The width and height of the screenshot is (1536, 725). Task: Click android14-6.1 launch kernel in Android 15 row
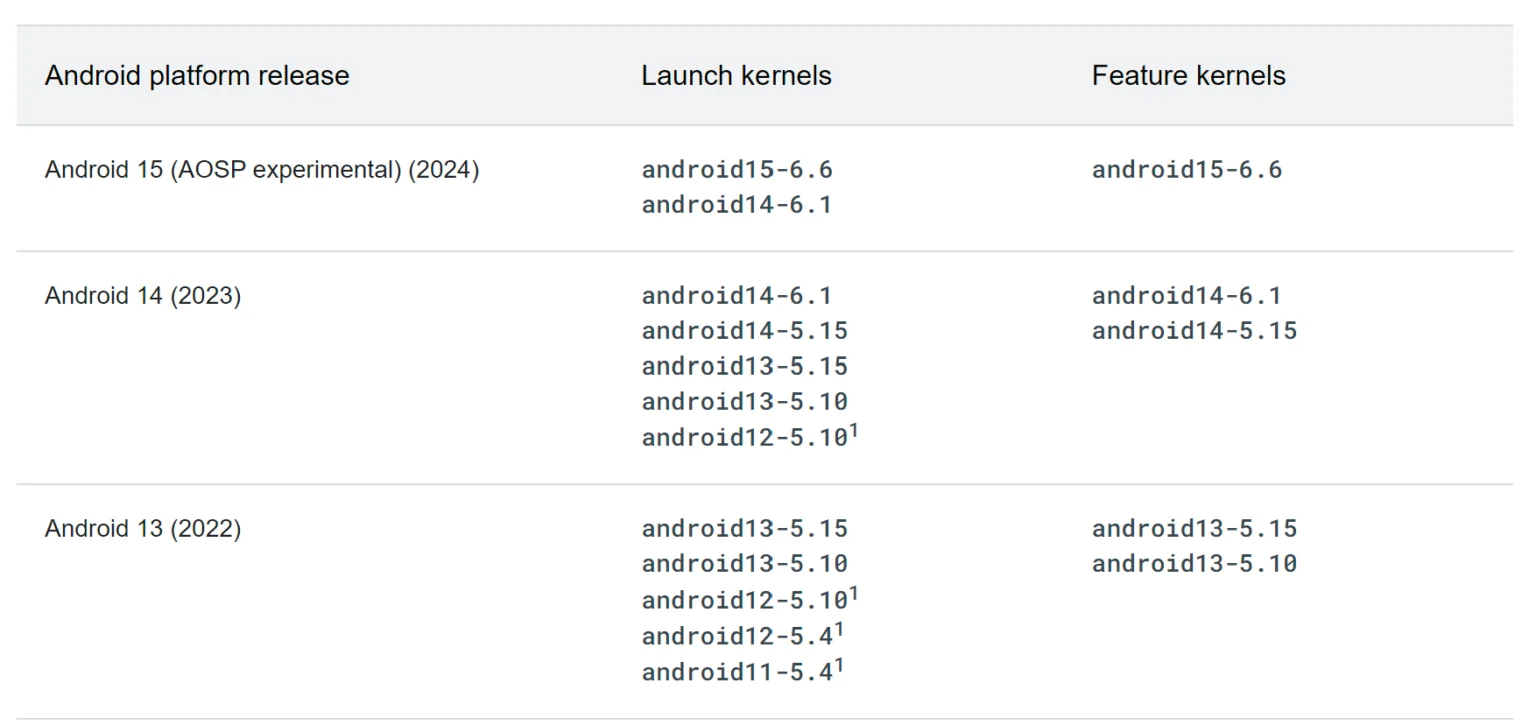(737, 205)
